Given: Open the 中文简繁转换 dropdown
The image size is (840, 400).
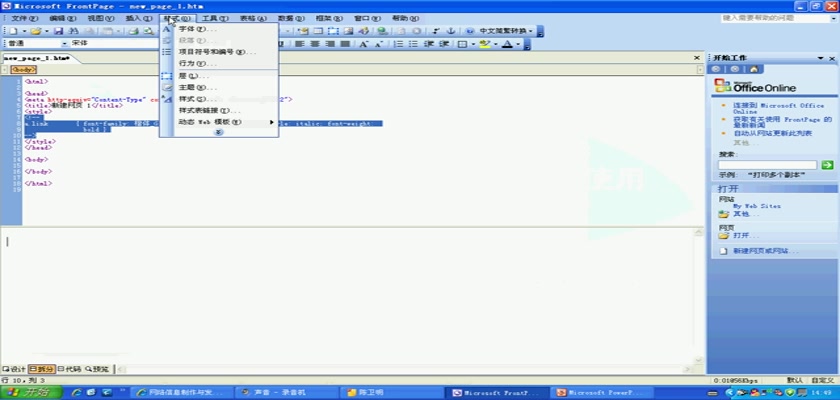Looking at the screenshot, I should click(531, 31).
